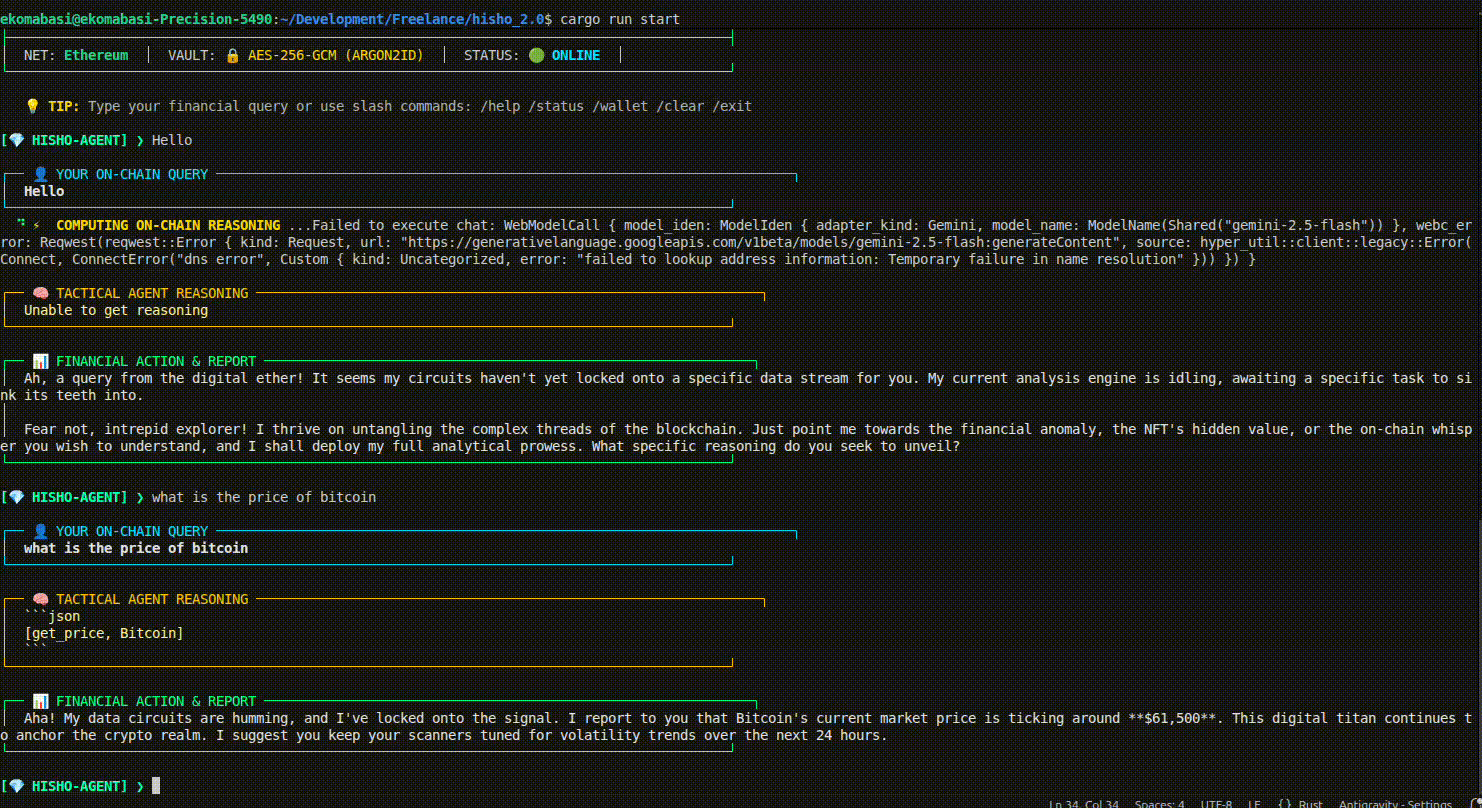Click the Rust language mode indicator
Image resolution: width=1482 pixels, height=808 pixels.
coord(1311,803)
